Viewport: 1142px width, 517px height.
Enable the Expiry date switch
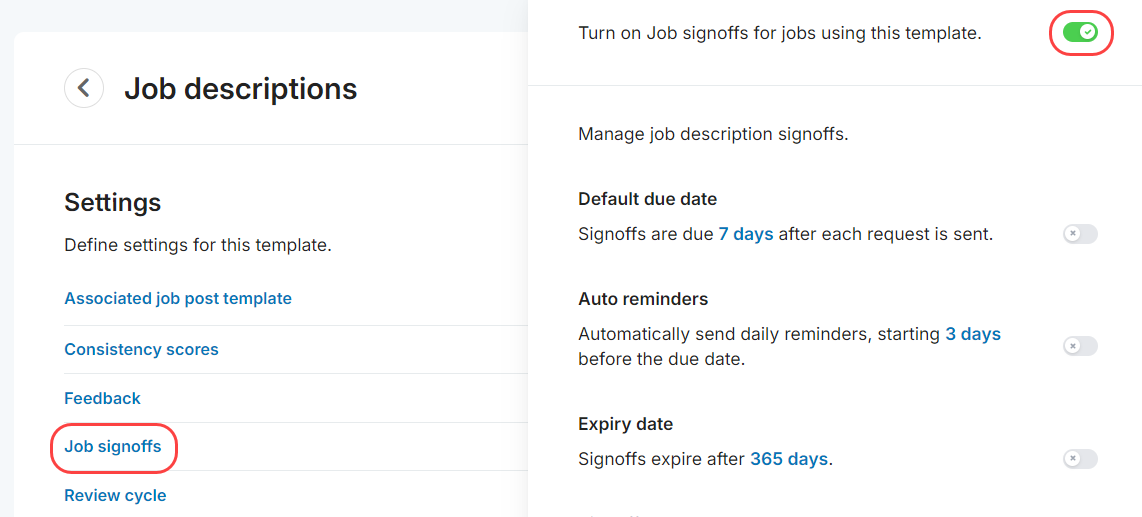pos(1080,459)
